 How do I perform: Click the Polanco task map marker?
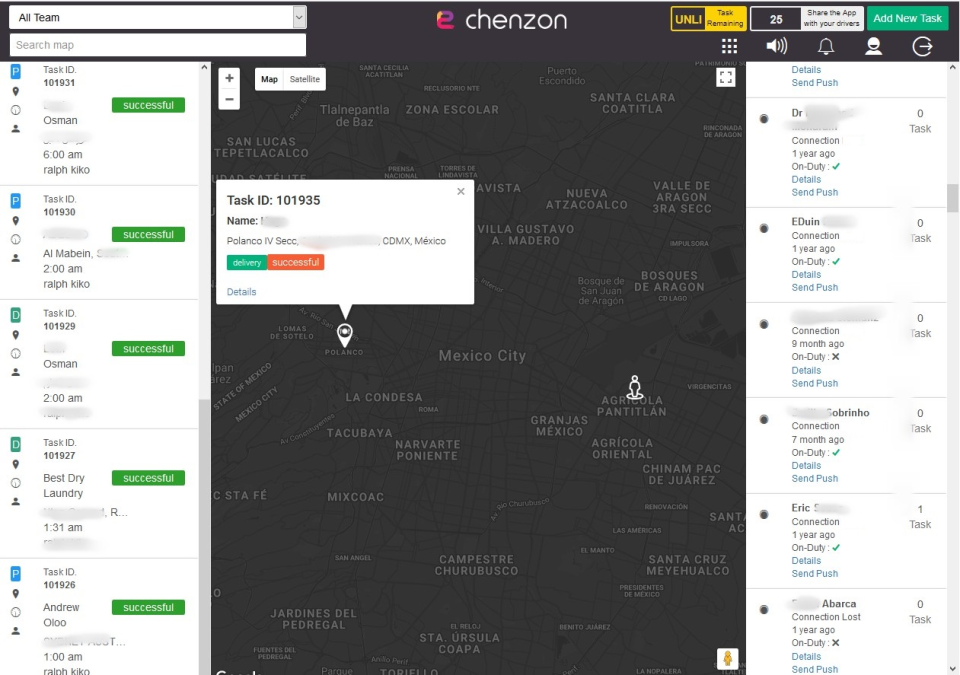[345, 335]
